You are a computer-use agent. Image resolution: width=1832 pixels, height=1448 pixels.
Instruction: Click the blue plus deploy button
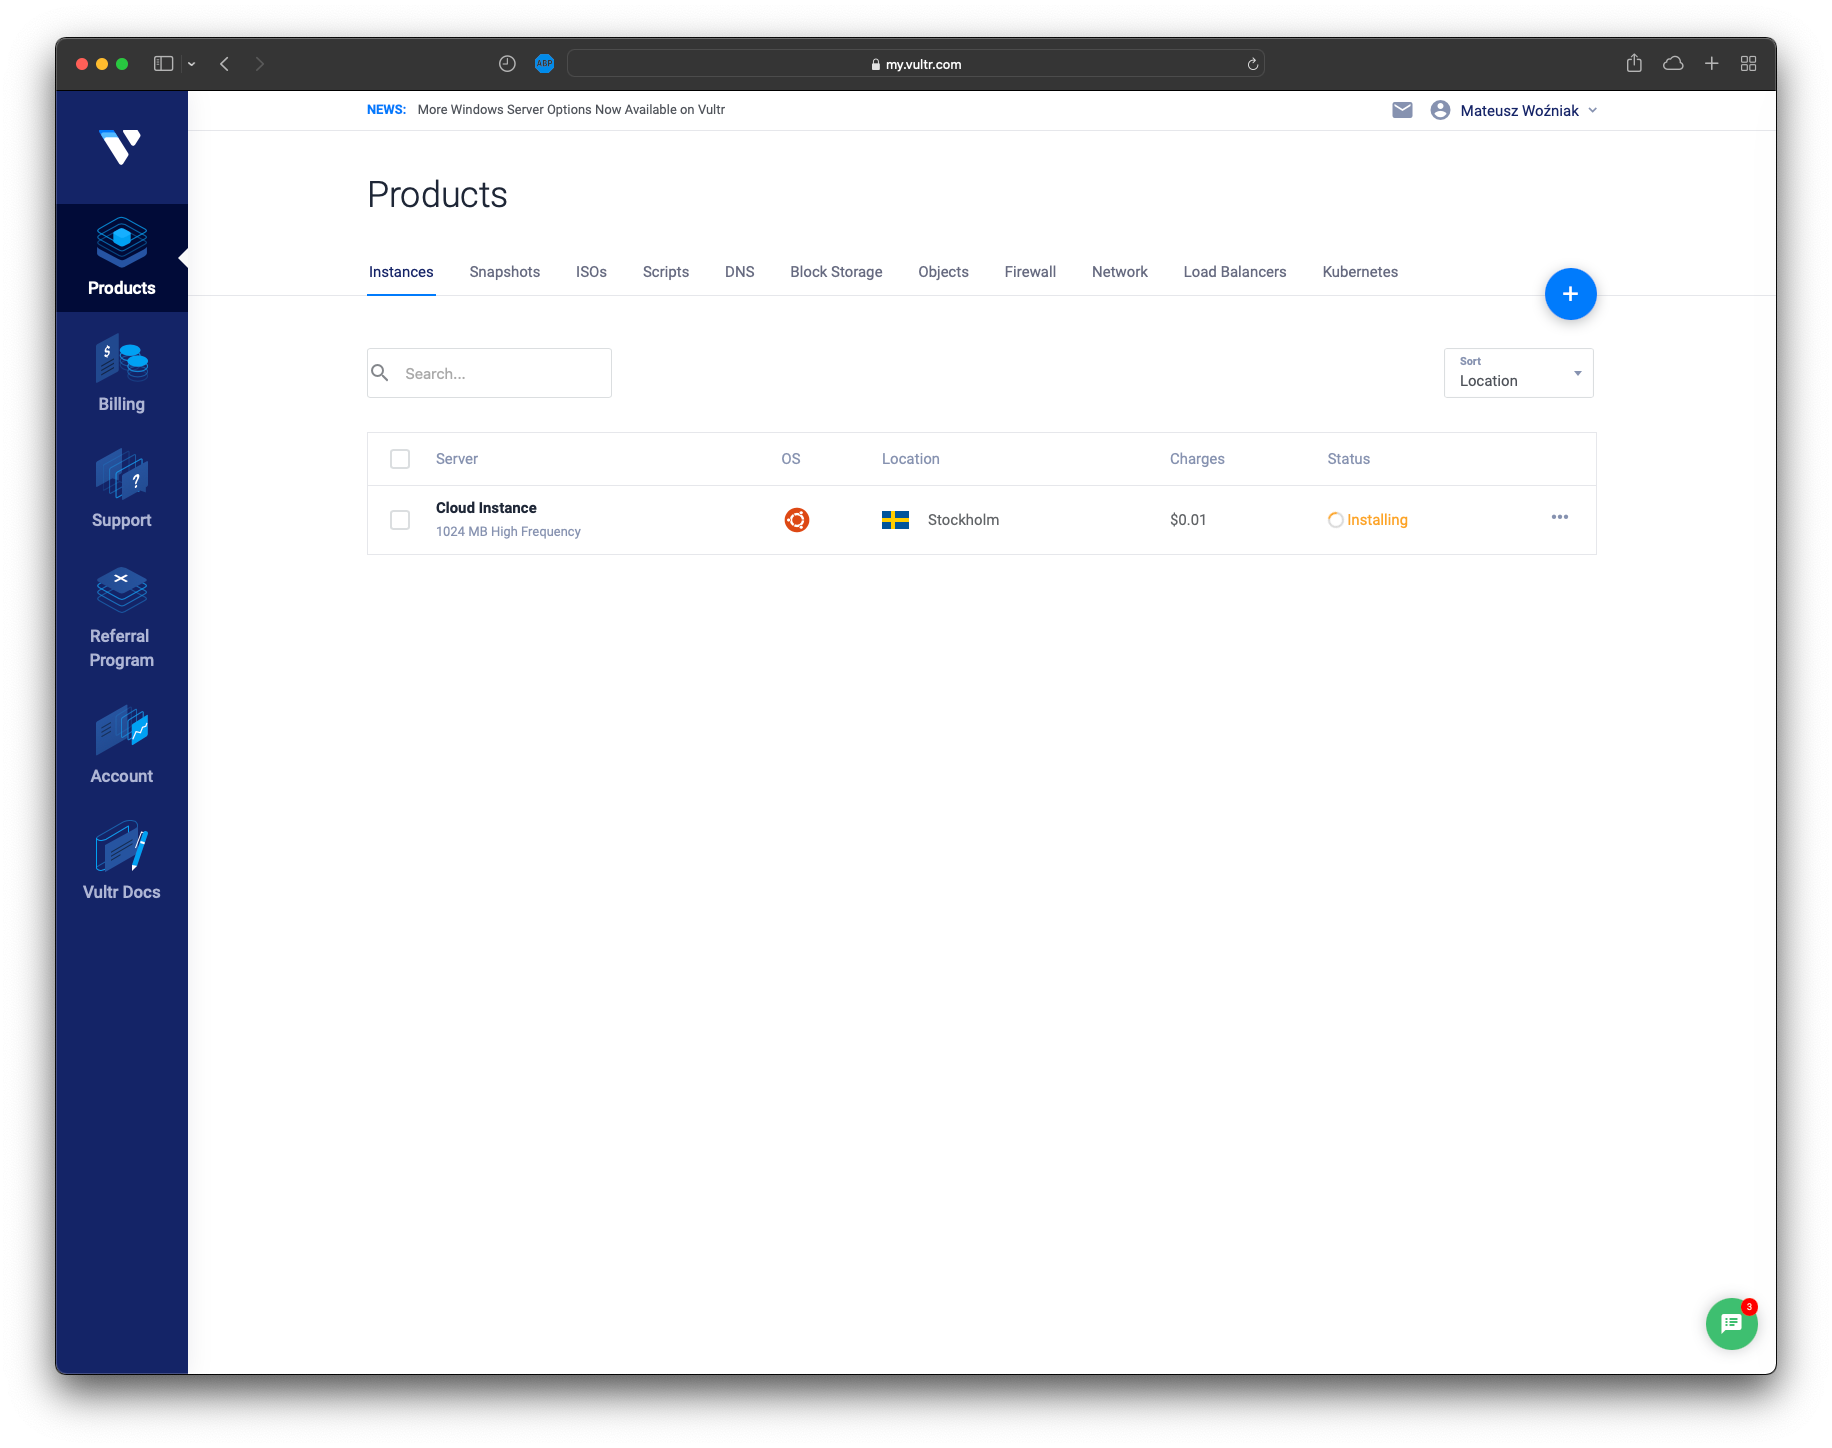[x=1570, y=294]
